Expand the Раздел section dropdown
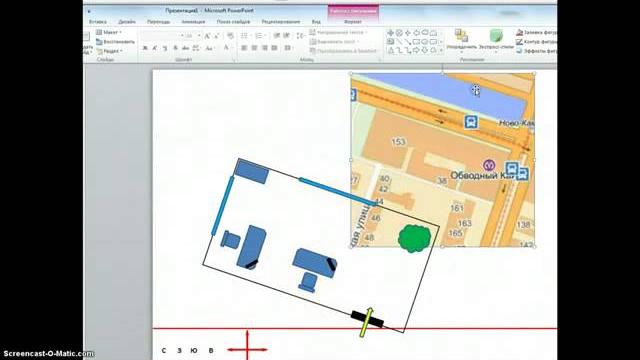 [109, 51]
